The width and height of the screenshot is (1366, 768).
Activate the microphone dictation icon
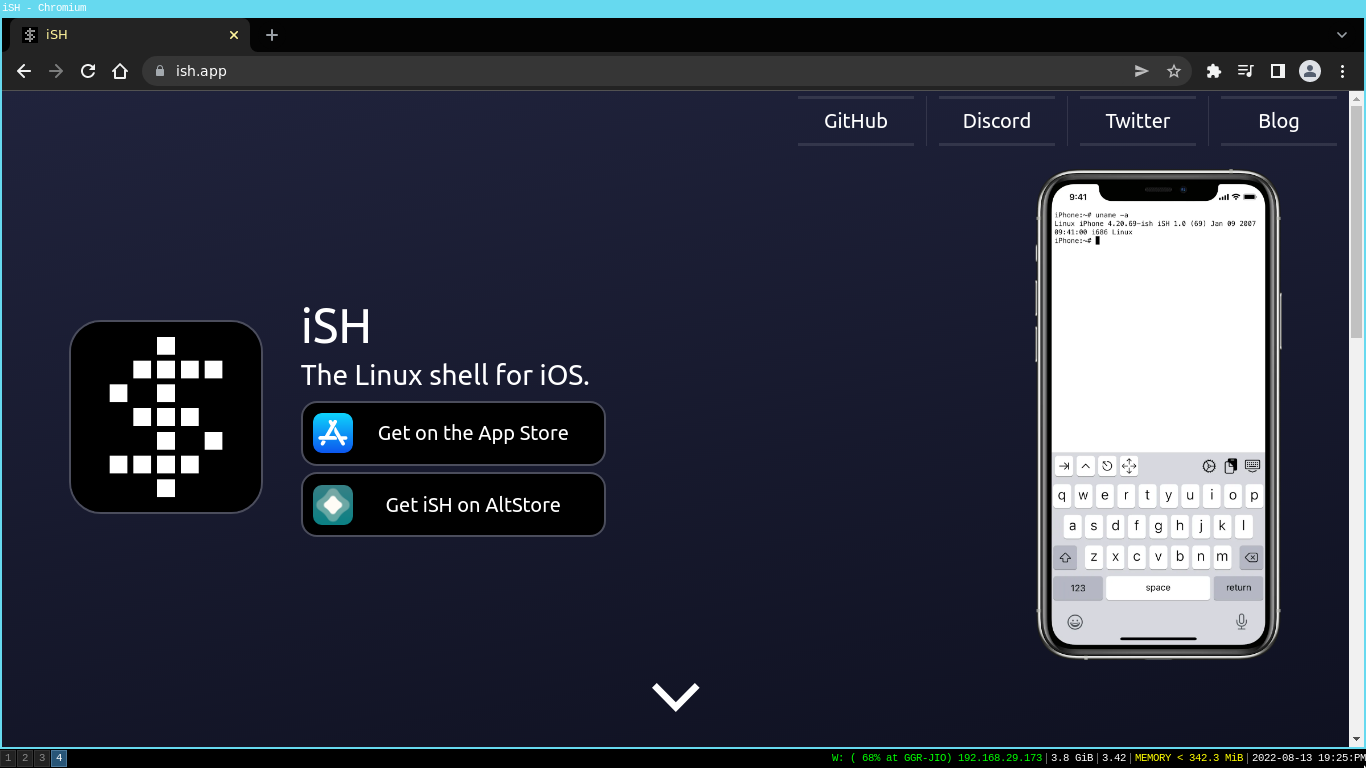1241,622
